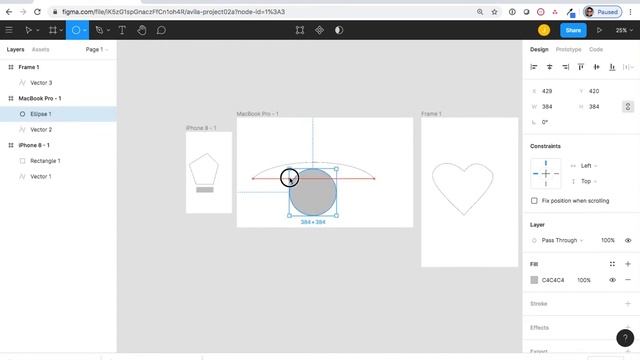Align left icon in Design panel
Viewport: 640px width, 360px height.
click(x=533, y=67)
